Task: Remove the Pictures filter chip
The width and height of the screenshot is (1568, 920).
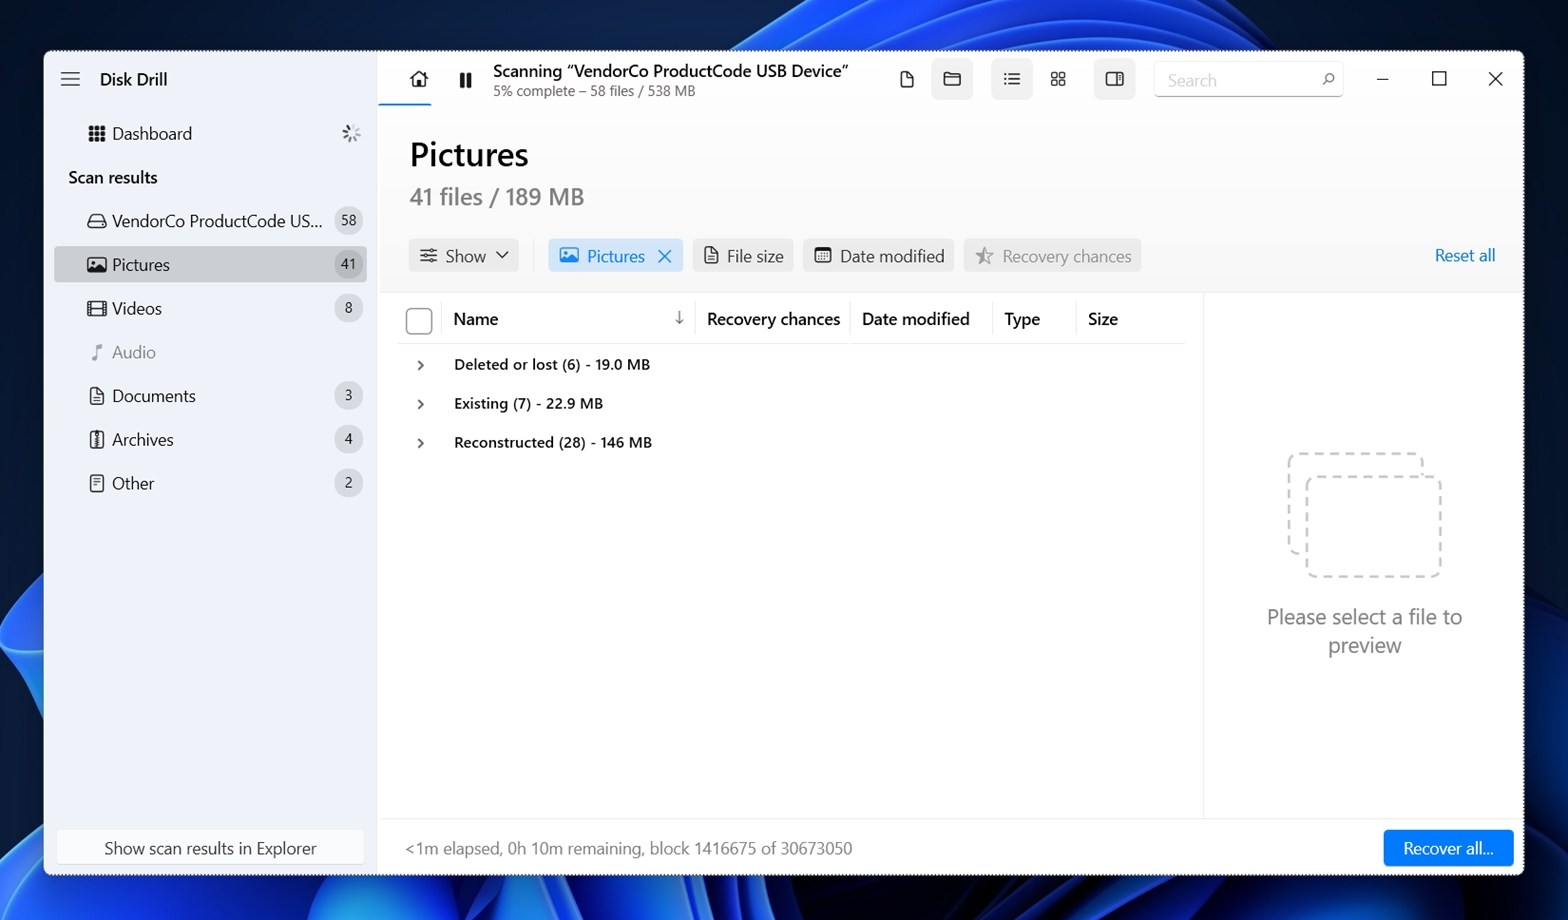Action: [664, 256]
